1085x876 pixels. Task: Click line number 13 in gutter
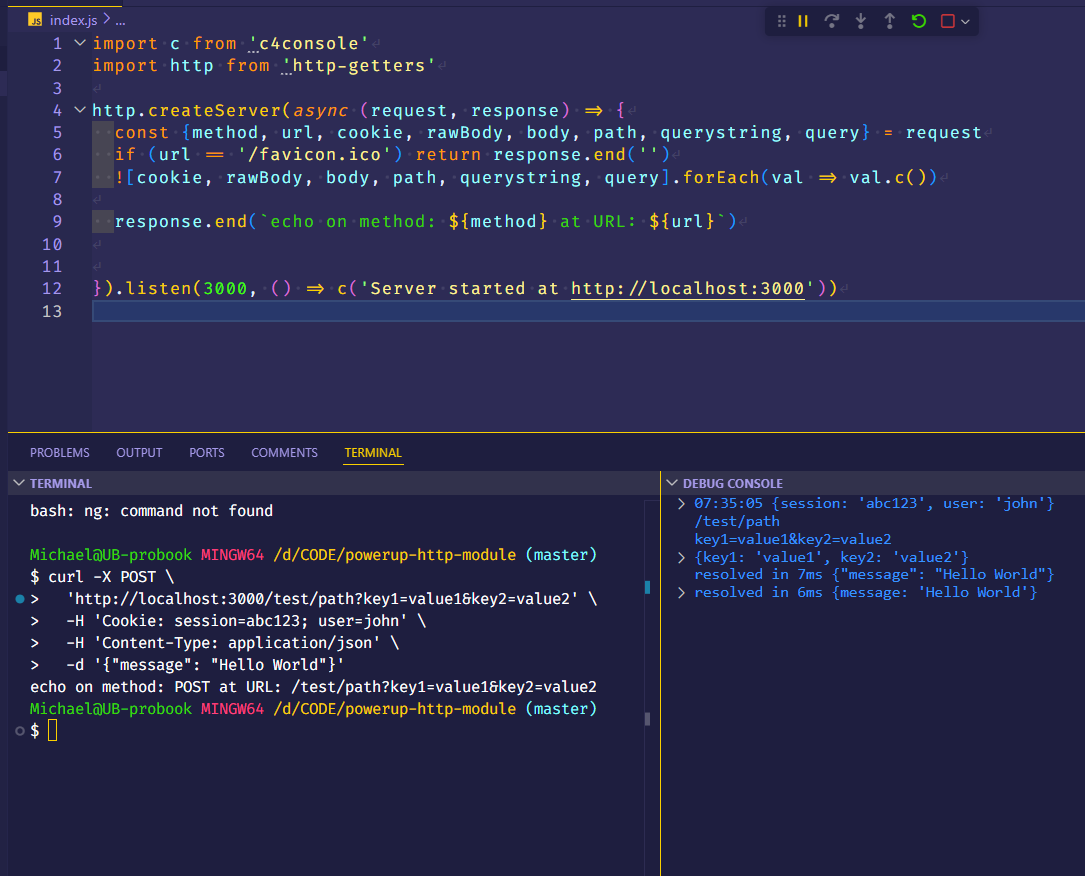coord(52,311)
